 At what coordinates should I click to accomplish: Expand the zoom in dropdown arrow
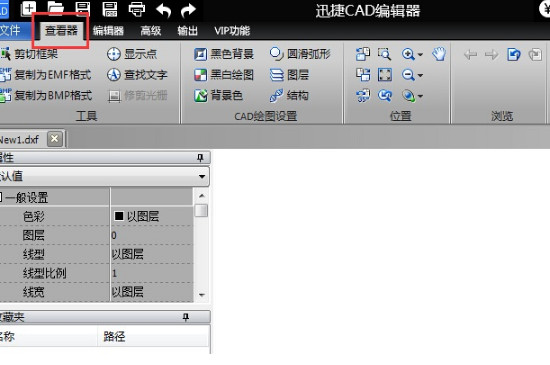click(x=420, y=55)
